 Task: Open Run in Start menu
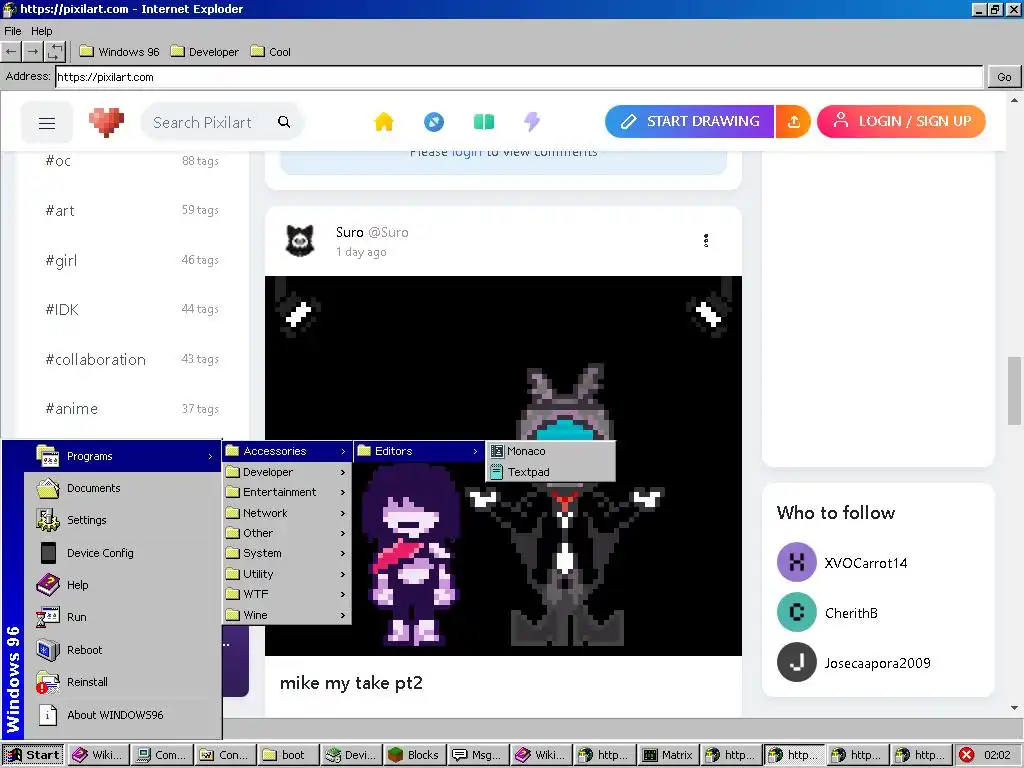click(x=123, y=617)
